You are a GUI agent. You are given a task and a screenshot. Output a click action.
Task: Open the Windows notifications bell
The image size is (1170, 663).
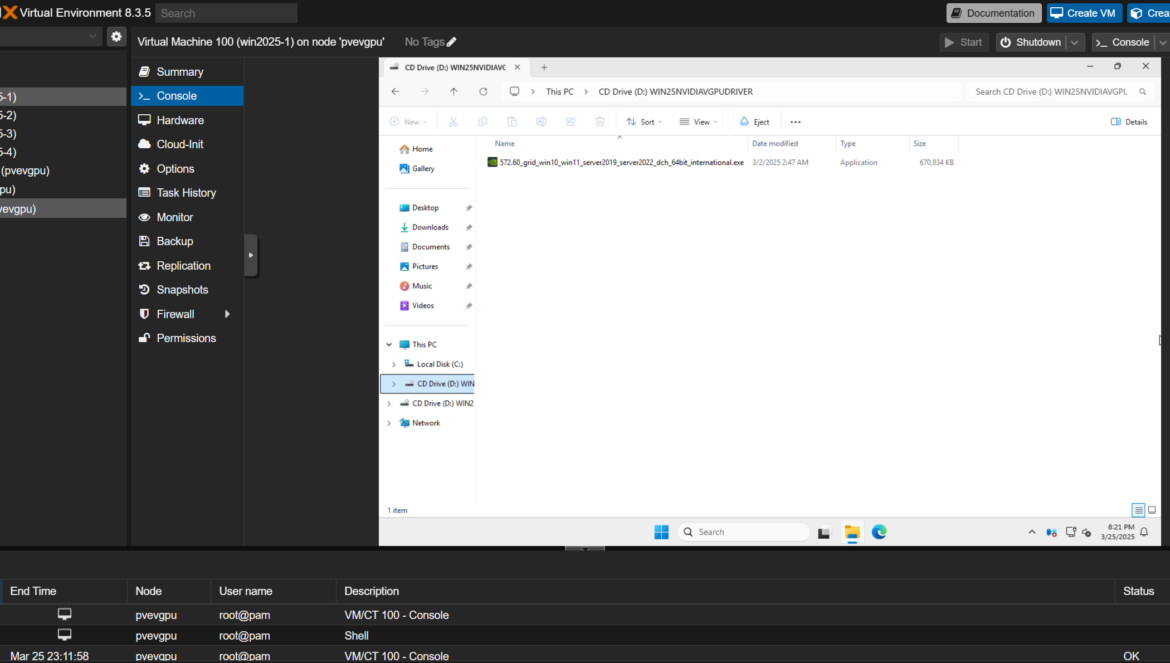pos(1144,532)
